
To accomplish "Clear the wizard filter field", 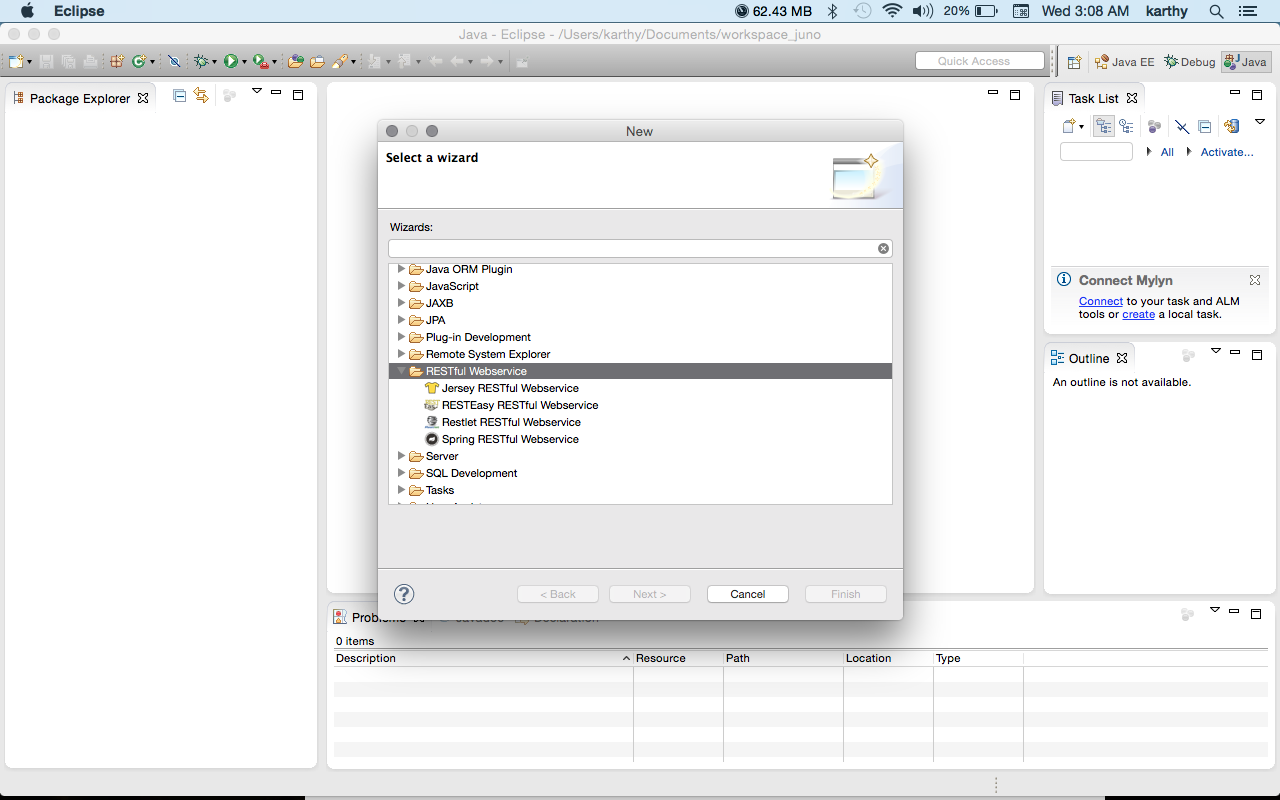I will point(883,247).
